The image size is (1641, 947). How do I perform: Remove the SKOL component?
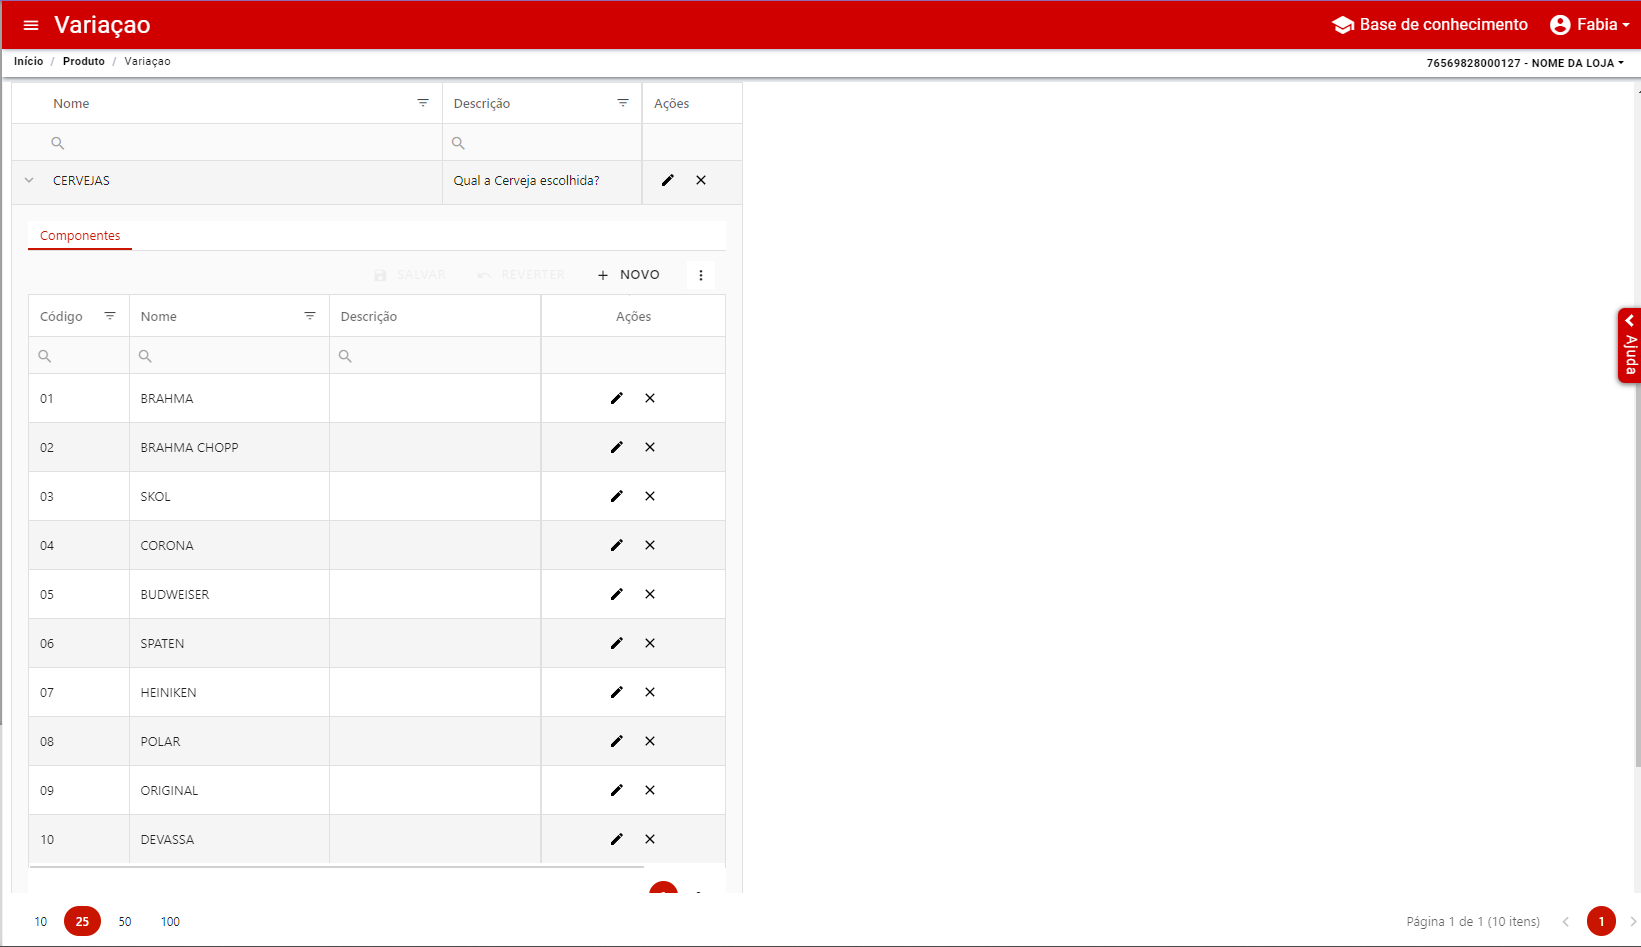pos(650,496)
